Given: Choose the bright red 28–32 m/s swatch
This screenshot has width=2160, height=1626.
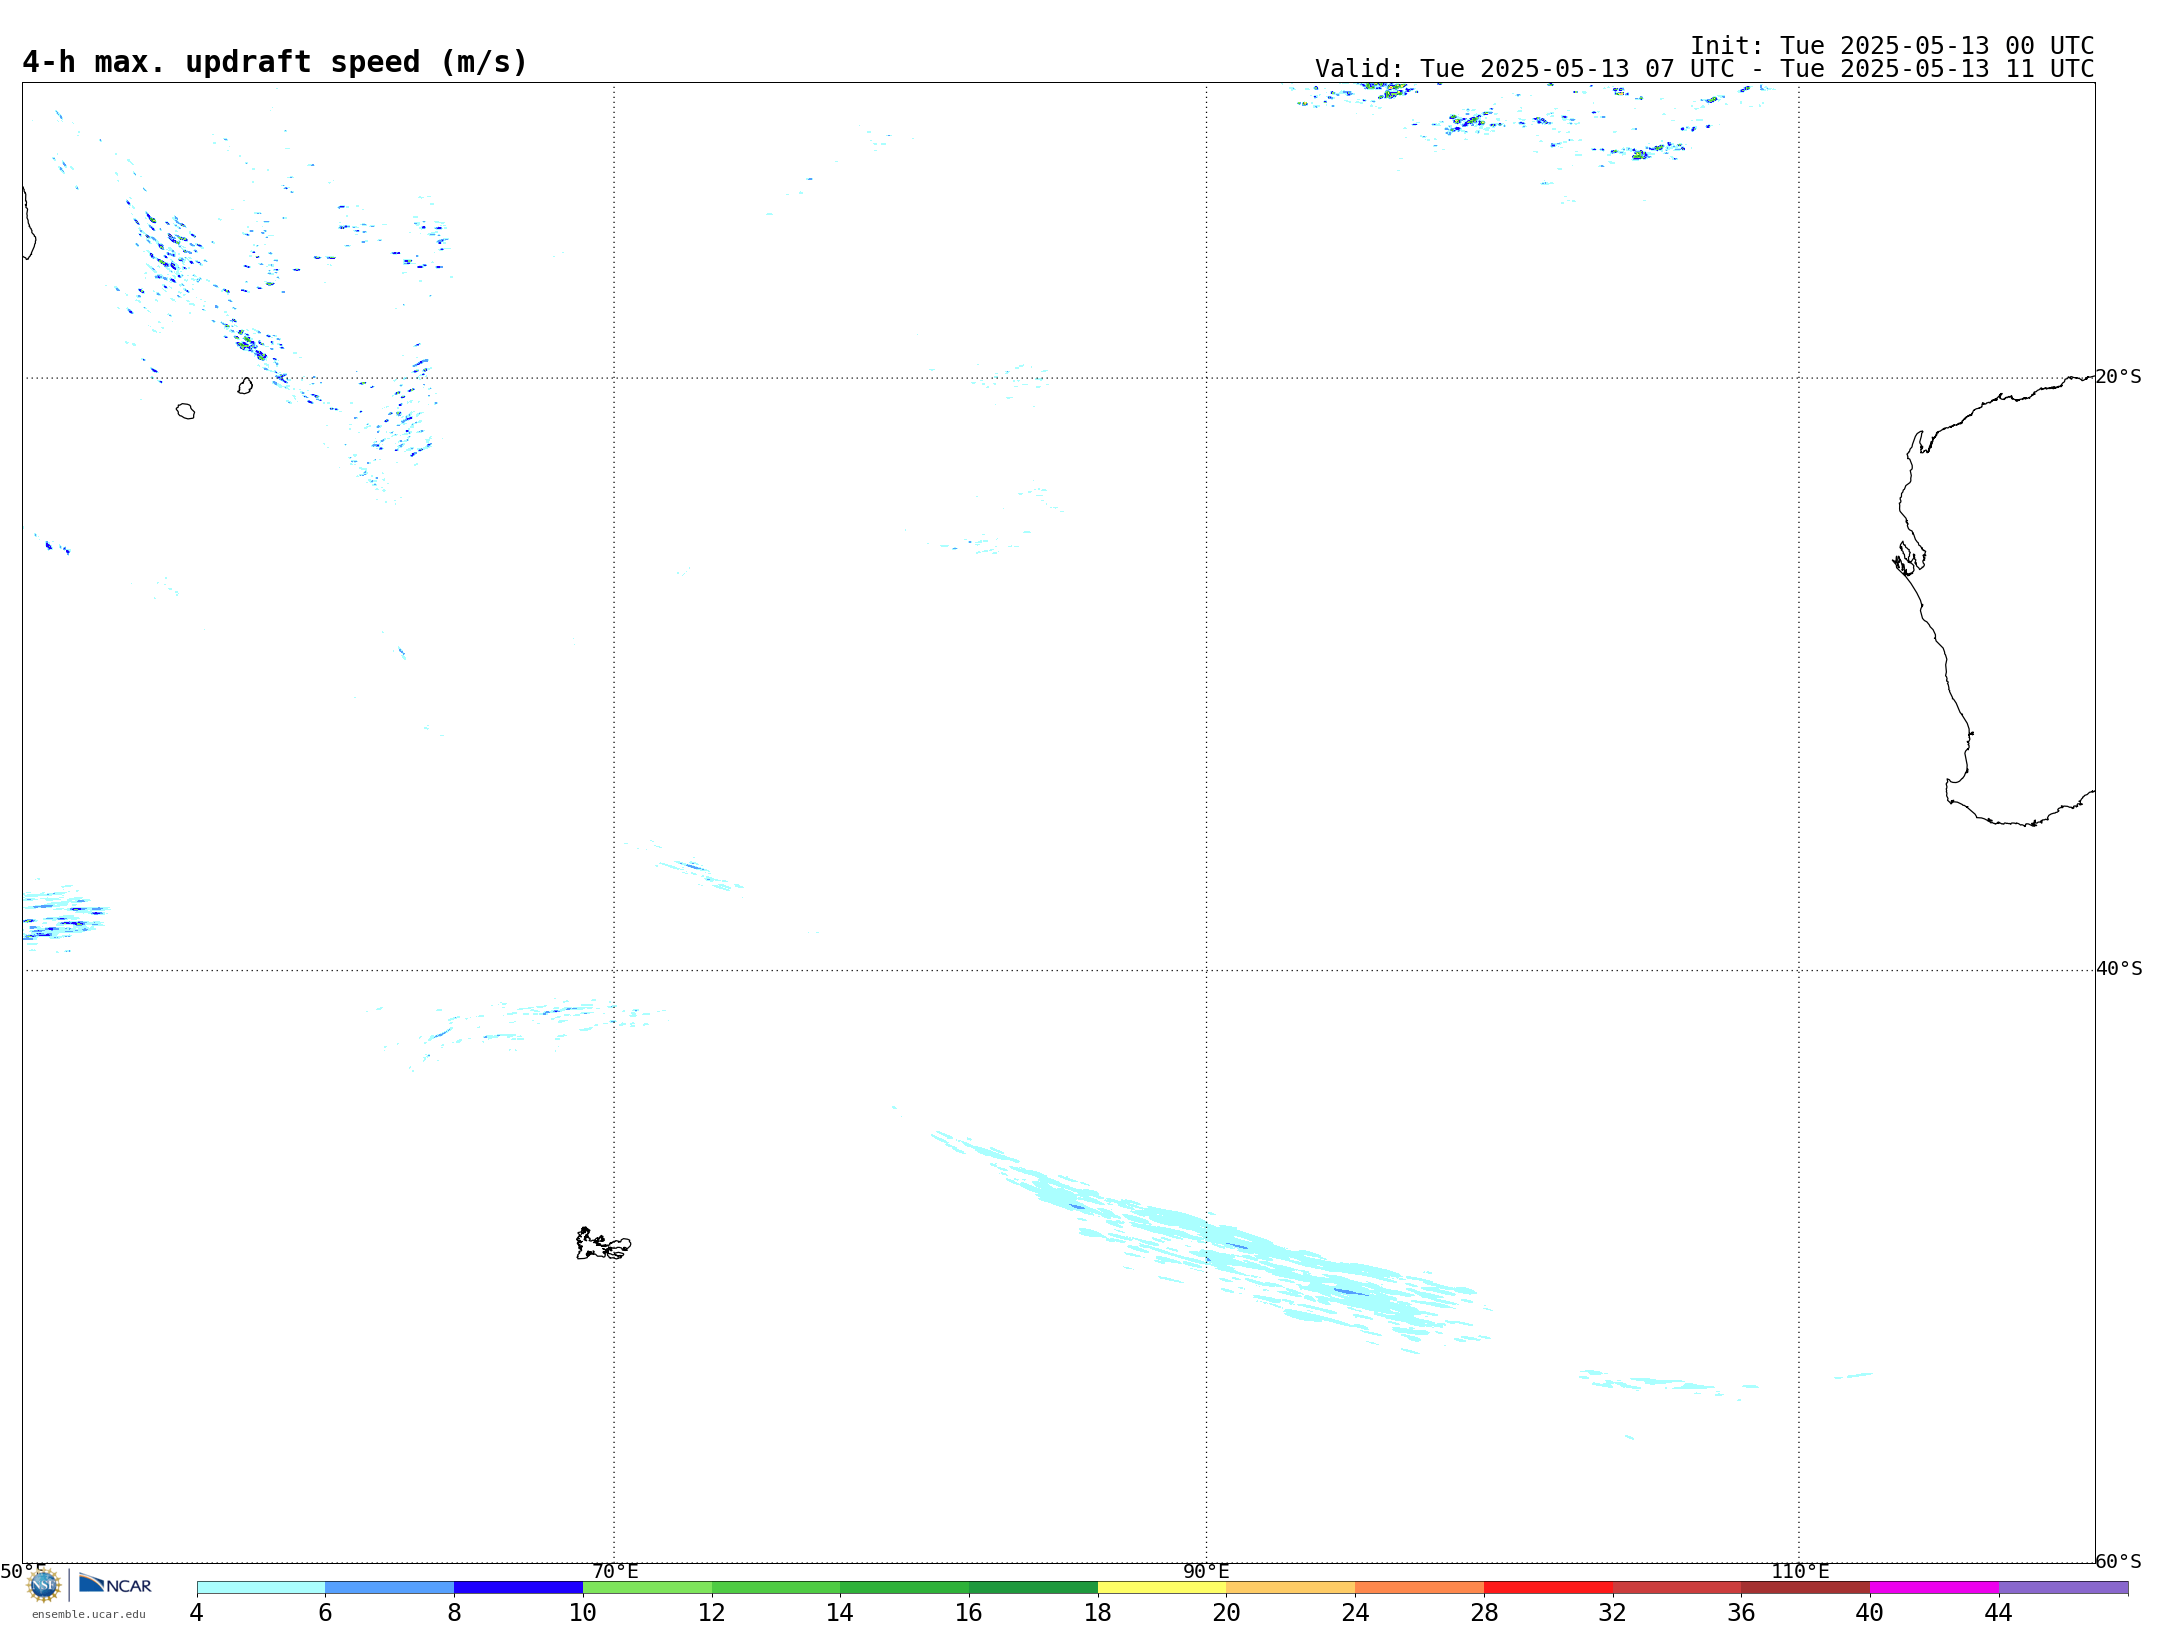Looking at the screenshot, I should 1548,1588.
